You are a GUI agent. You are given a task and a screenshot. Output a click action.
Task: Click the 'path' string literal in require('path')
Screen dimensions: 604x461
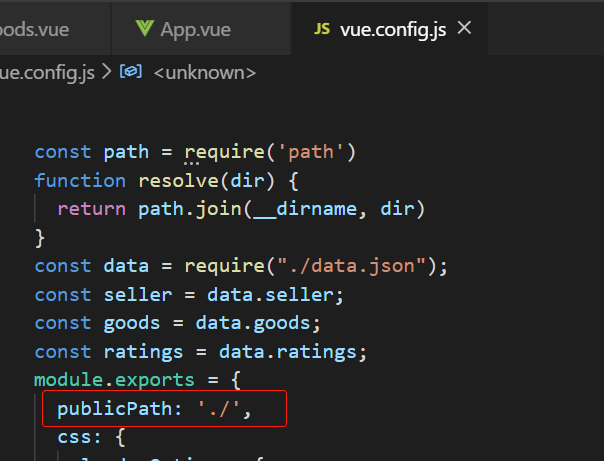[x=311, y=152]
